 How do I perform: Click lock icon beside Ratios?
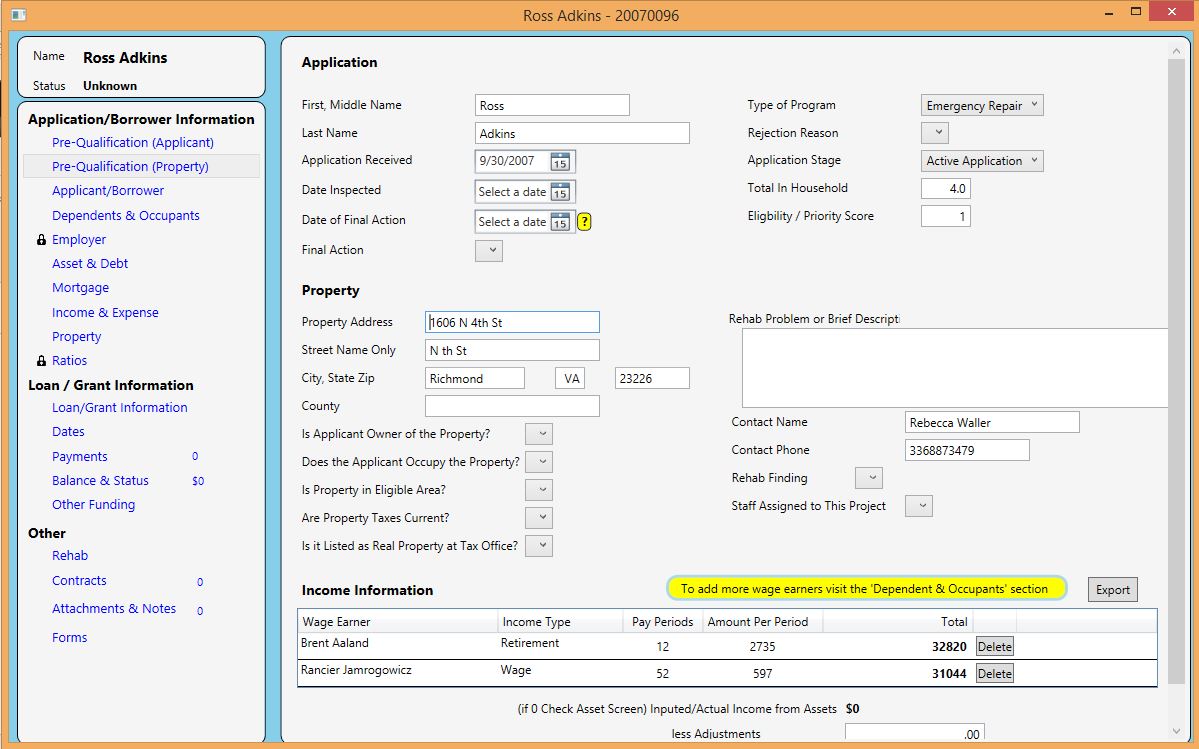pos(41,361)
